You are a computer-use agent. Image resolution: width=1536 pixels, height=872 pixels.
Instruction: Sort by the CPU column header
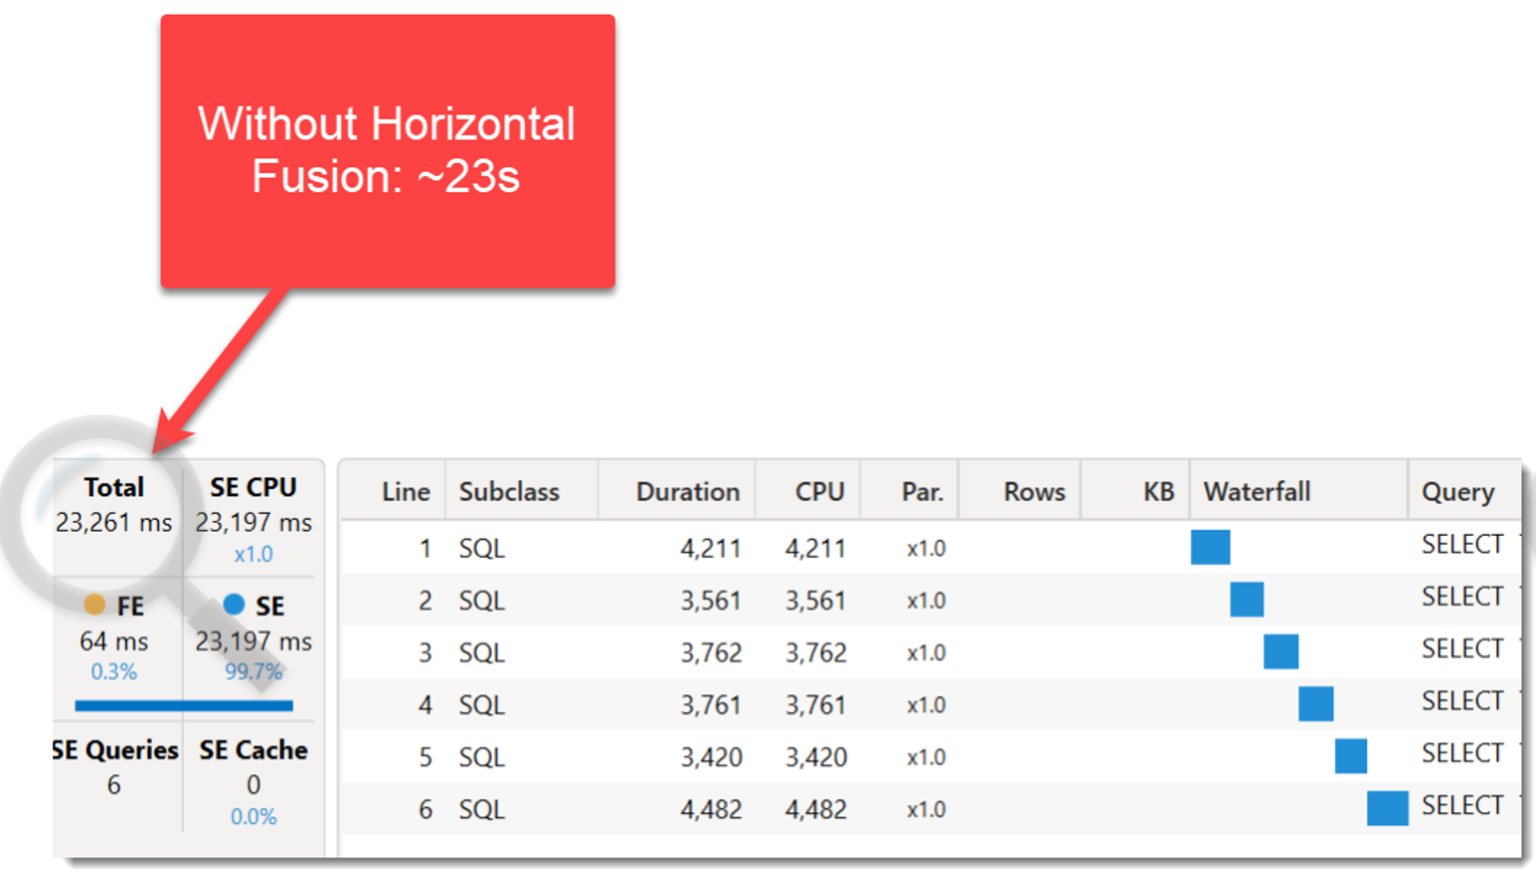coord(818,491)
